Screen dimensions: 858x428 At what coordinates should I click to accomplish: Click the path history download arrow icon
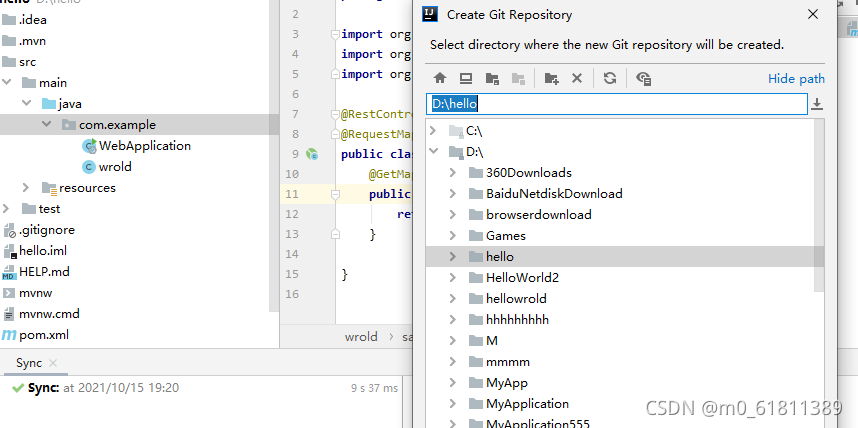[816, 104]
